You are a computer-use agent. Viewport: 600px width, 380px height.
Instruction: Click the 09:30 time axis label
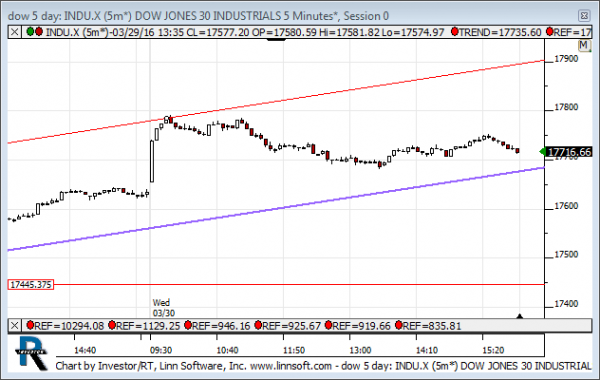click(161, 350)
